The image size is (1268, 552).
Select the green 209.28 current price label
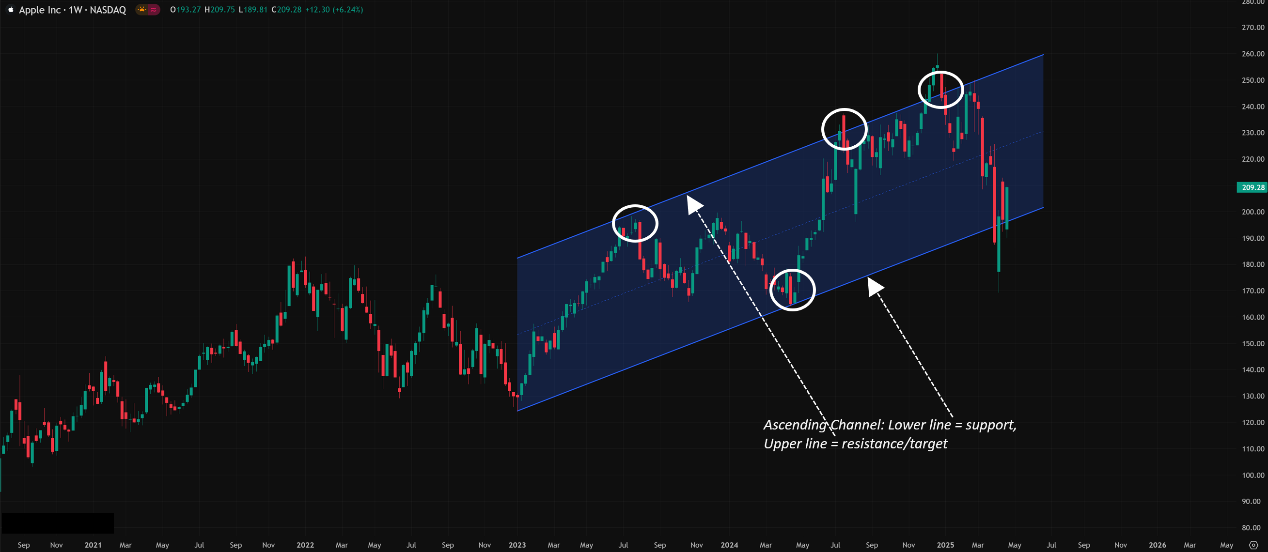pyautogui.click(x=1252, y=187)
